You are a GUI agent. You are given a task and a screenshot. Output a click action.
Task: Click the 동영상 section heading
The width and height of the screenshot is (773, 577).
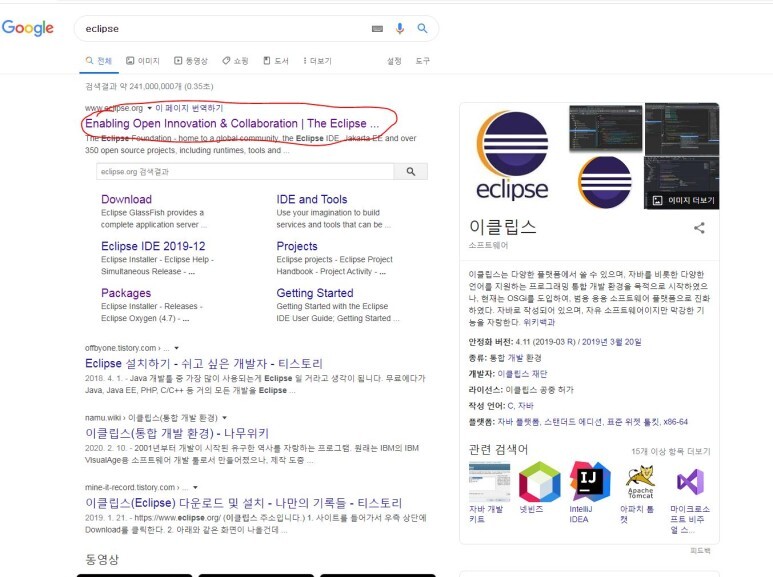click(102, 559)
